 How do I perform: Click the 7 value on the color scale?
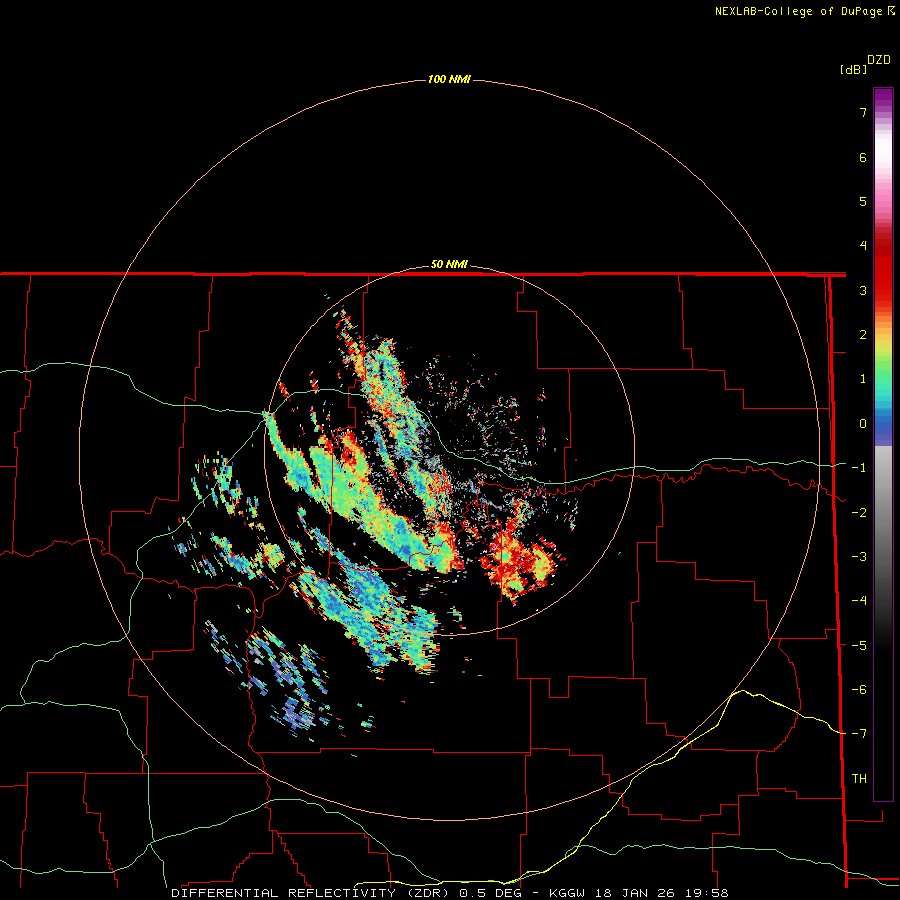click(x=863, y=112)
